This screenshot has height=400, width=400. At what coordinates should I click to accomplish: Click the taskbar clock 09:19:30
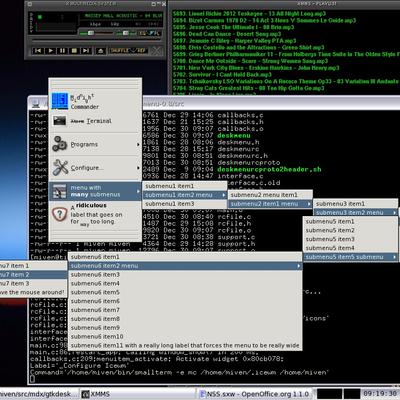point(380,394)
